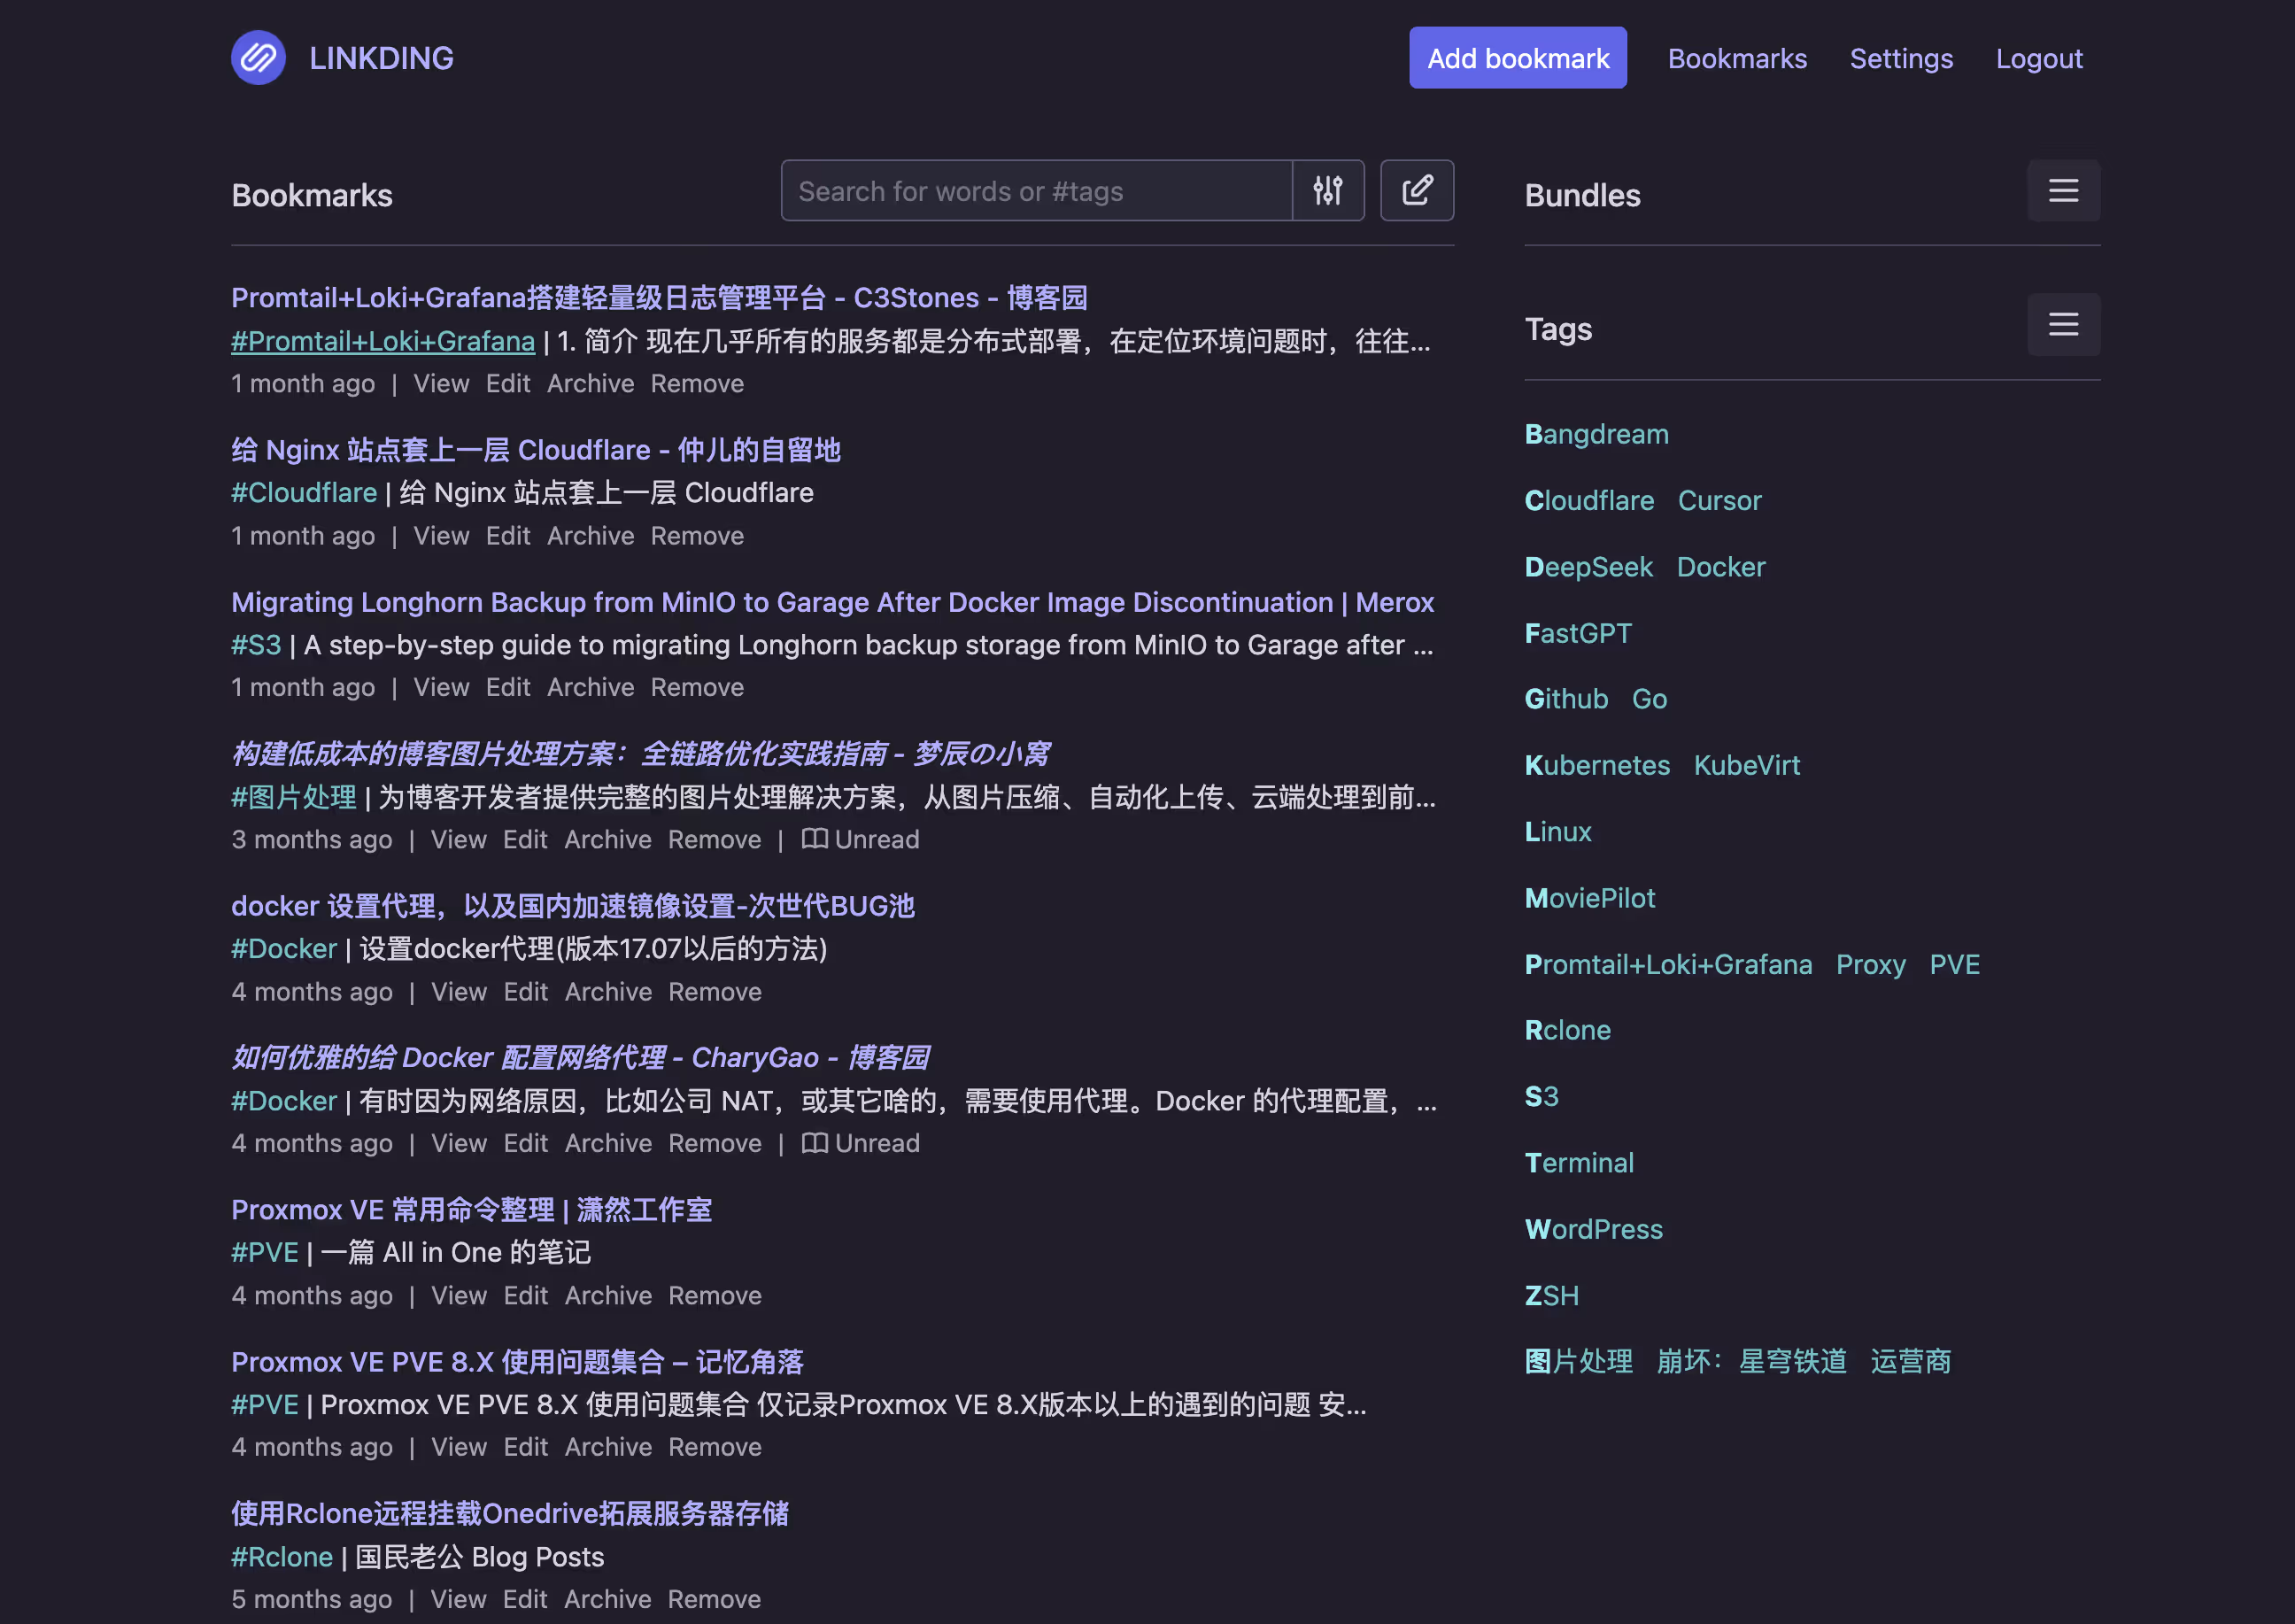Click the bulk edit pencil icon
Image resolution: width=2295 pixels, height=1624 pixels.
pyautogui.click(x=1416, y=190)
